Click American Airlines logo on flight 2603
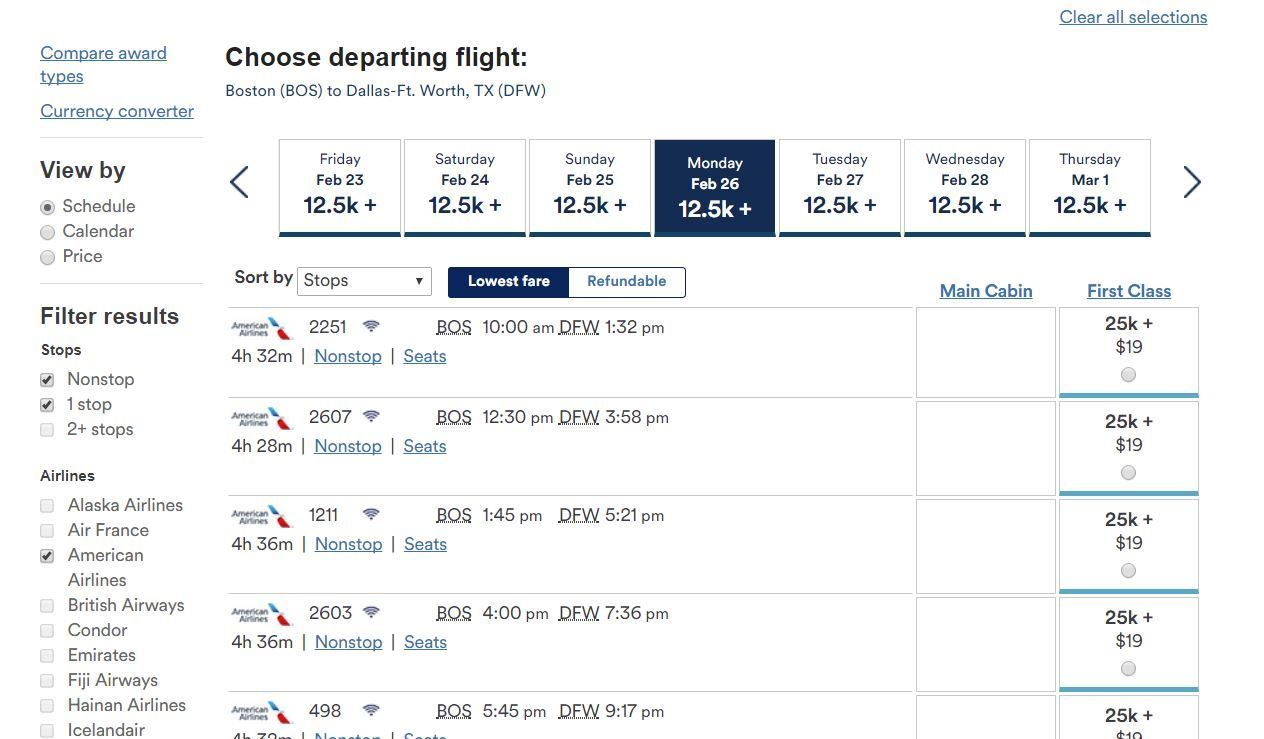Screen dimensions: 1264x739 pyautogui.click(x=261, y=613)
